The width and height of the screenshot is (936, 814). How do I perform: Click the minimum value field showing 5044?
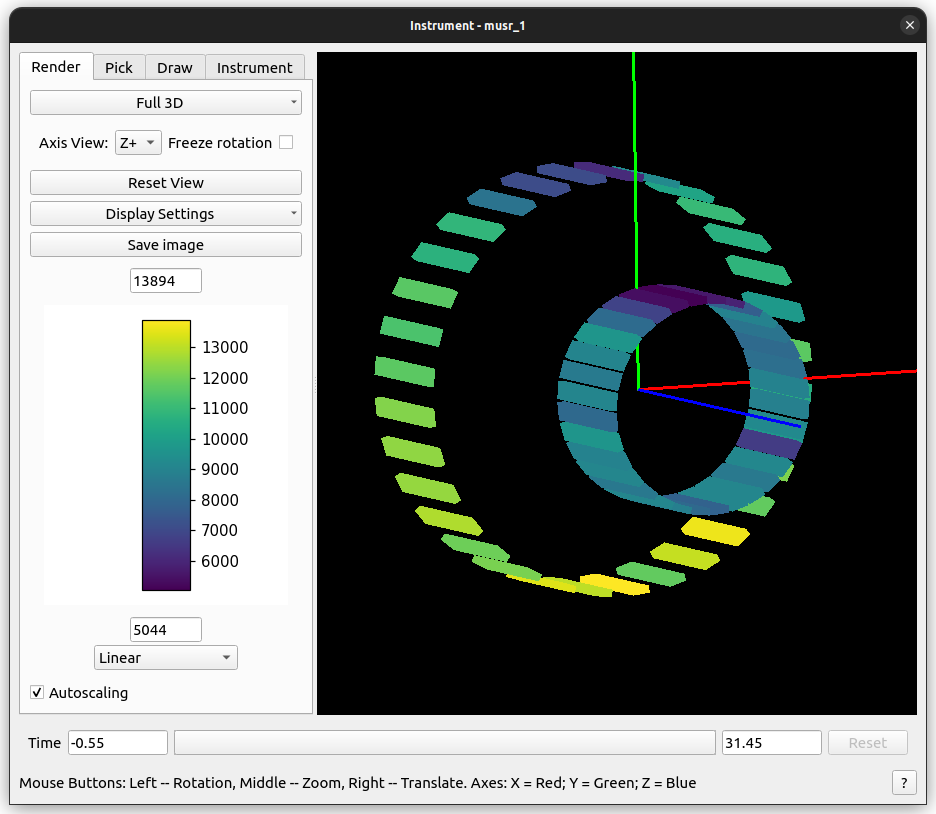(166, 629)
